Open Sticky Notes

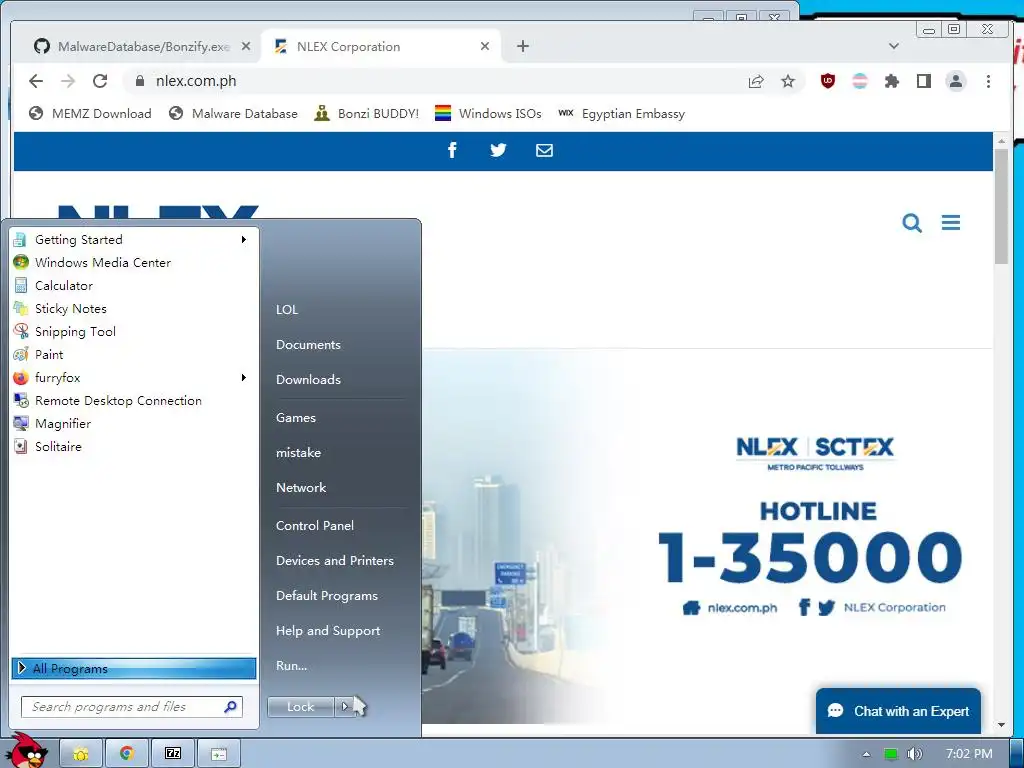coord(134,308)
